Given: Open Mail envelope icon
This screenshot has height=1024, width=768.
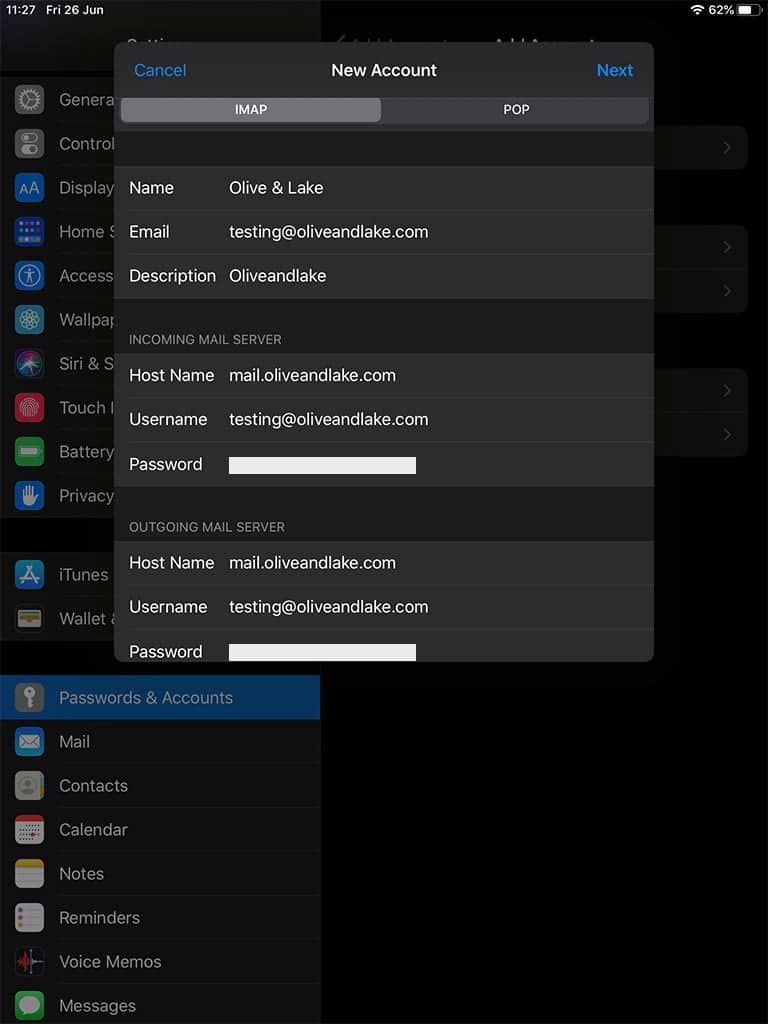Looking at the screenshot, I should coord(29,742).
